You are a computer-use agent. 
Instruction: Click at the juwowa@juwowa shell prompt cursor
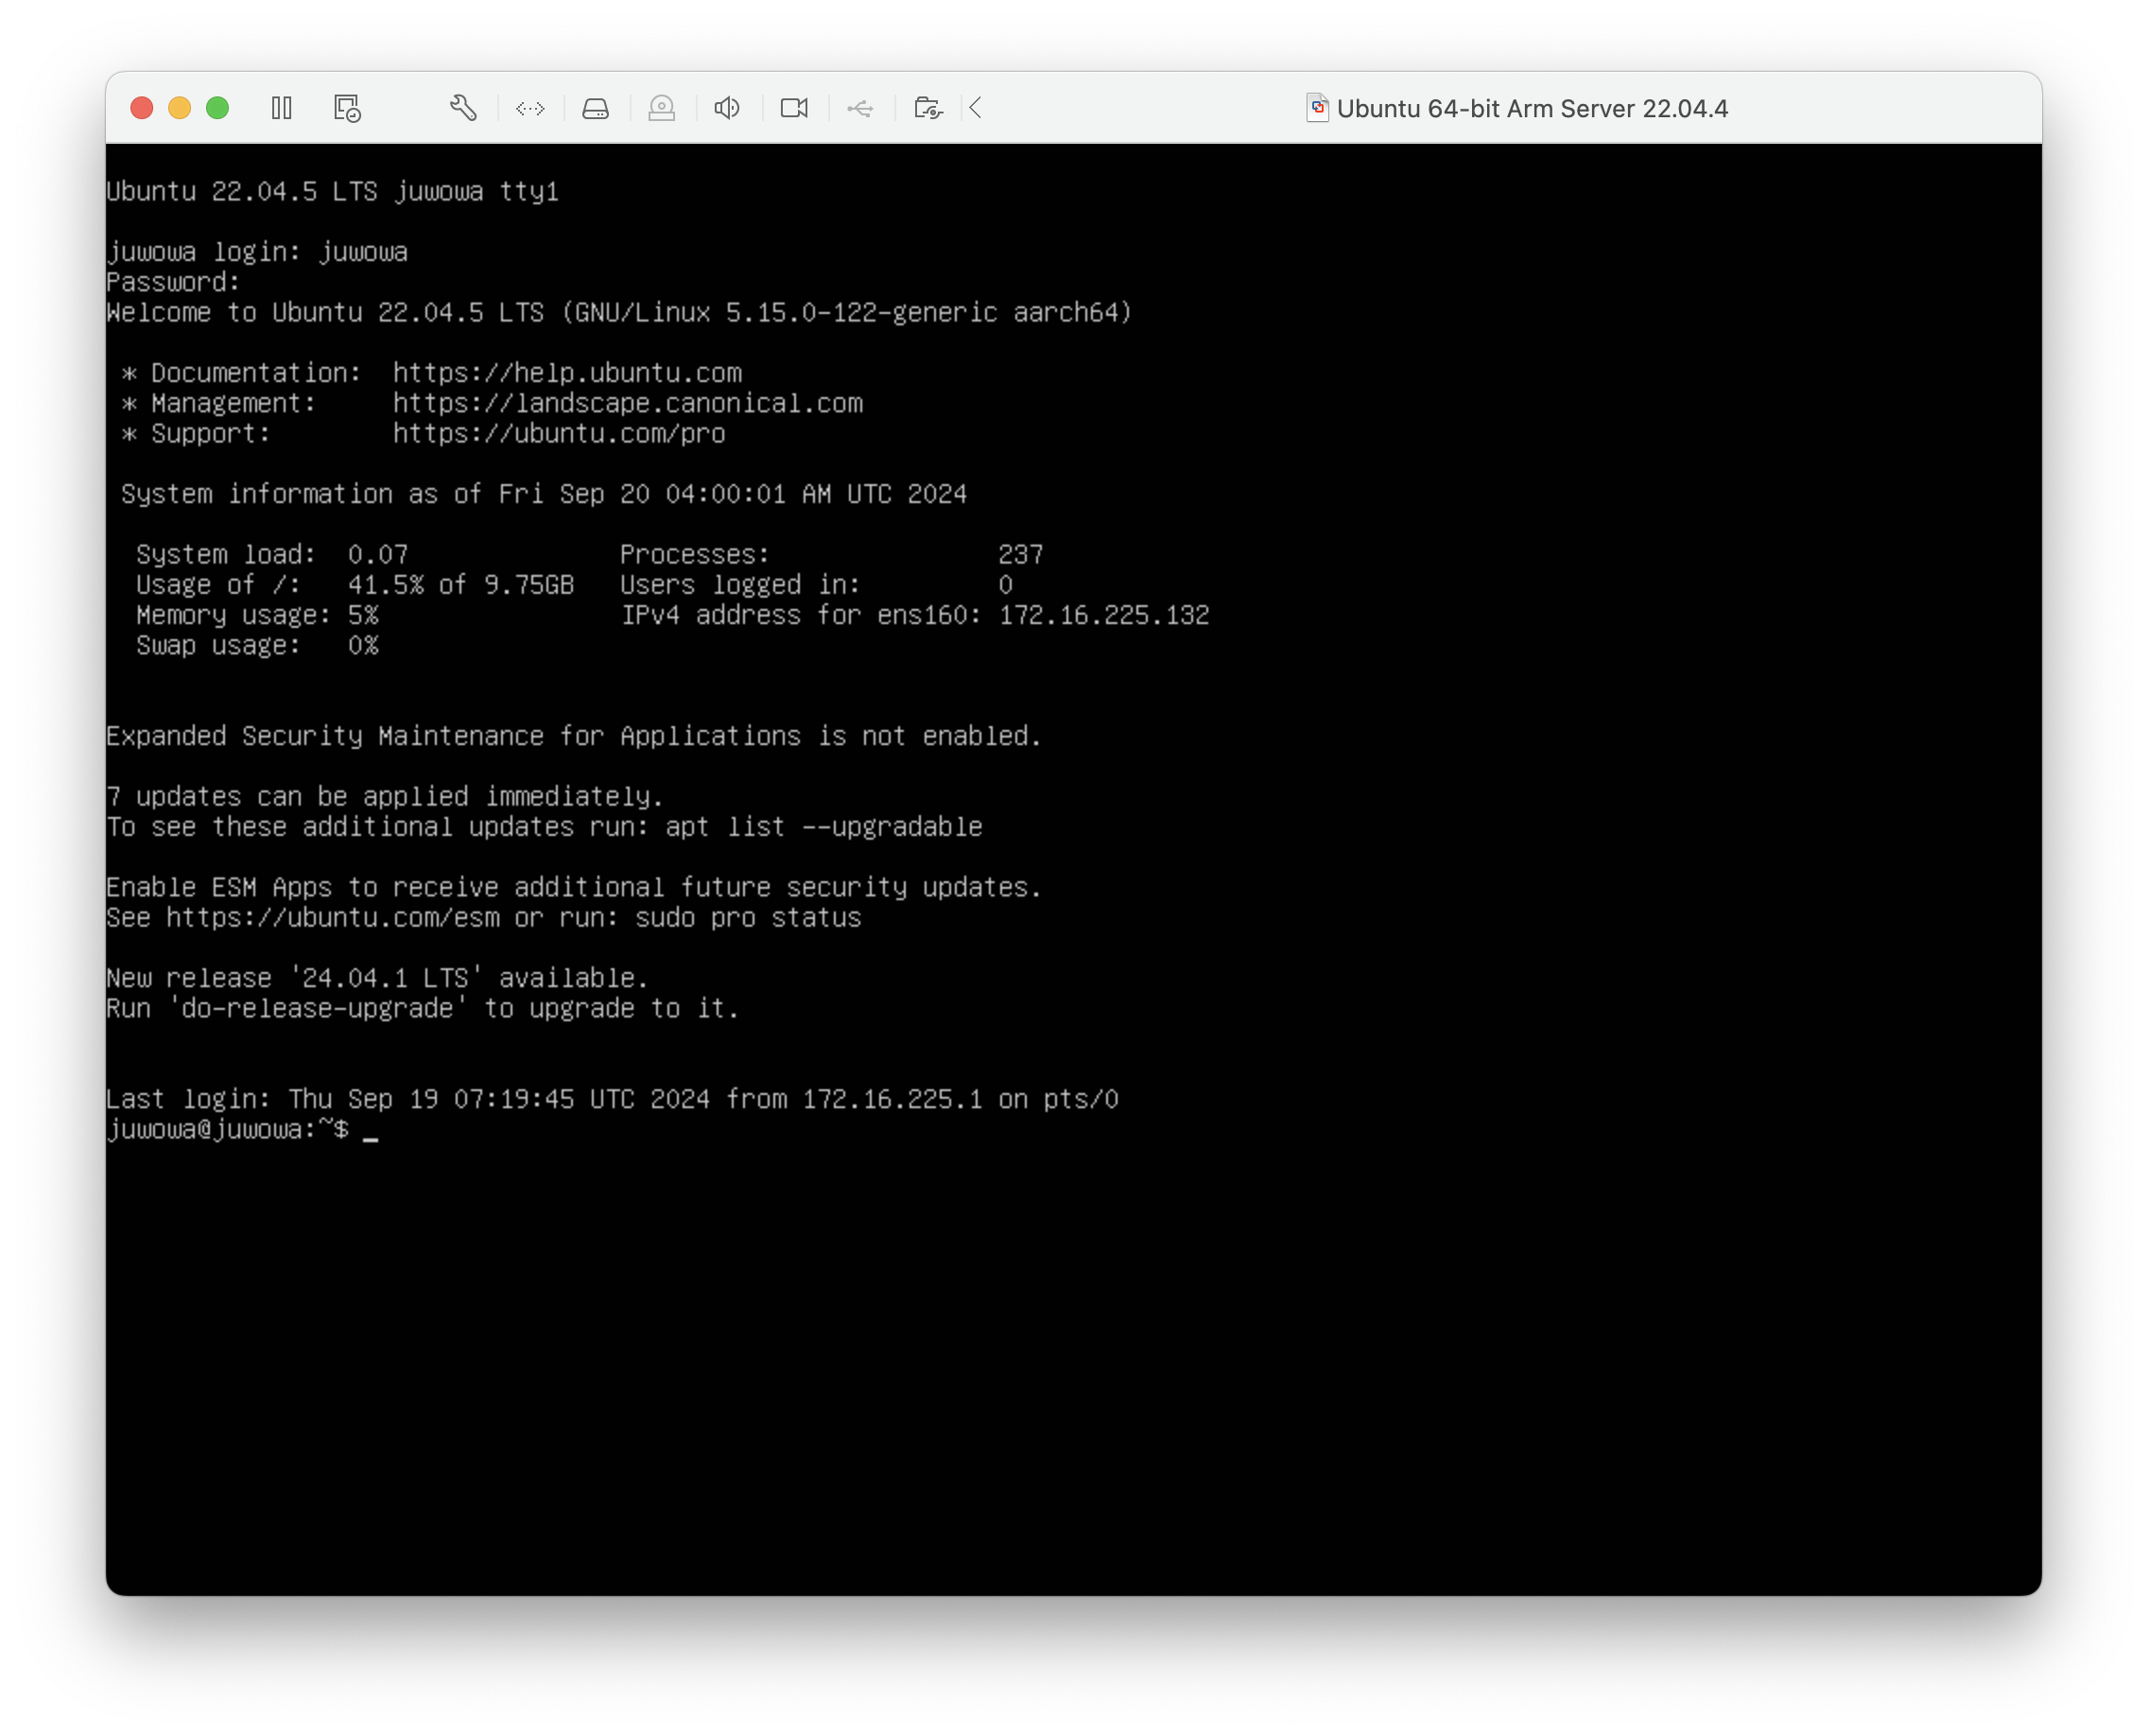tap(371, 1131)
